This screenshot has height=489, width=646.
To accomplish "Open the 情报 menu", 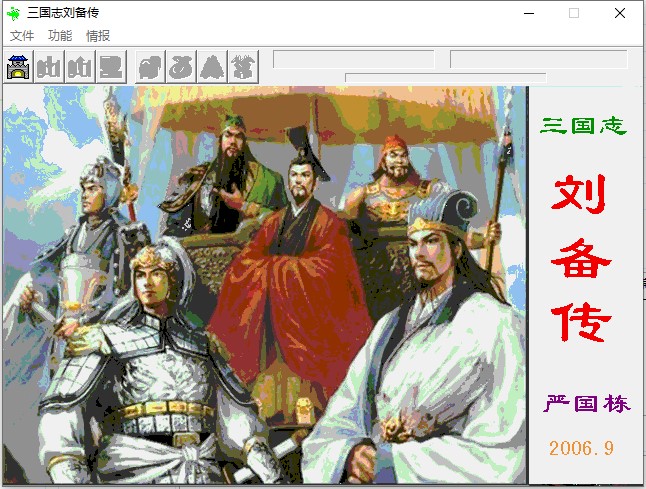I will coord(98,36).
